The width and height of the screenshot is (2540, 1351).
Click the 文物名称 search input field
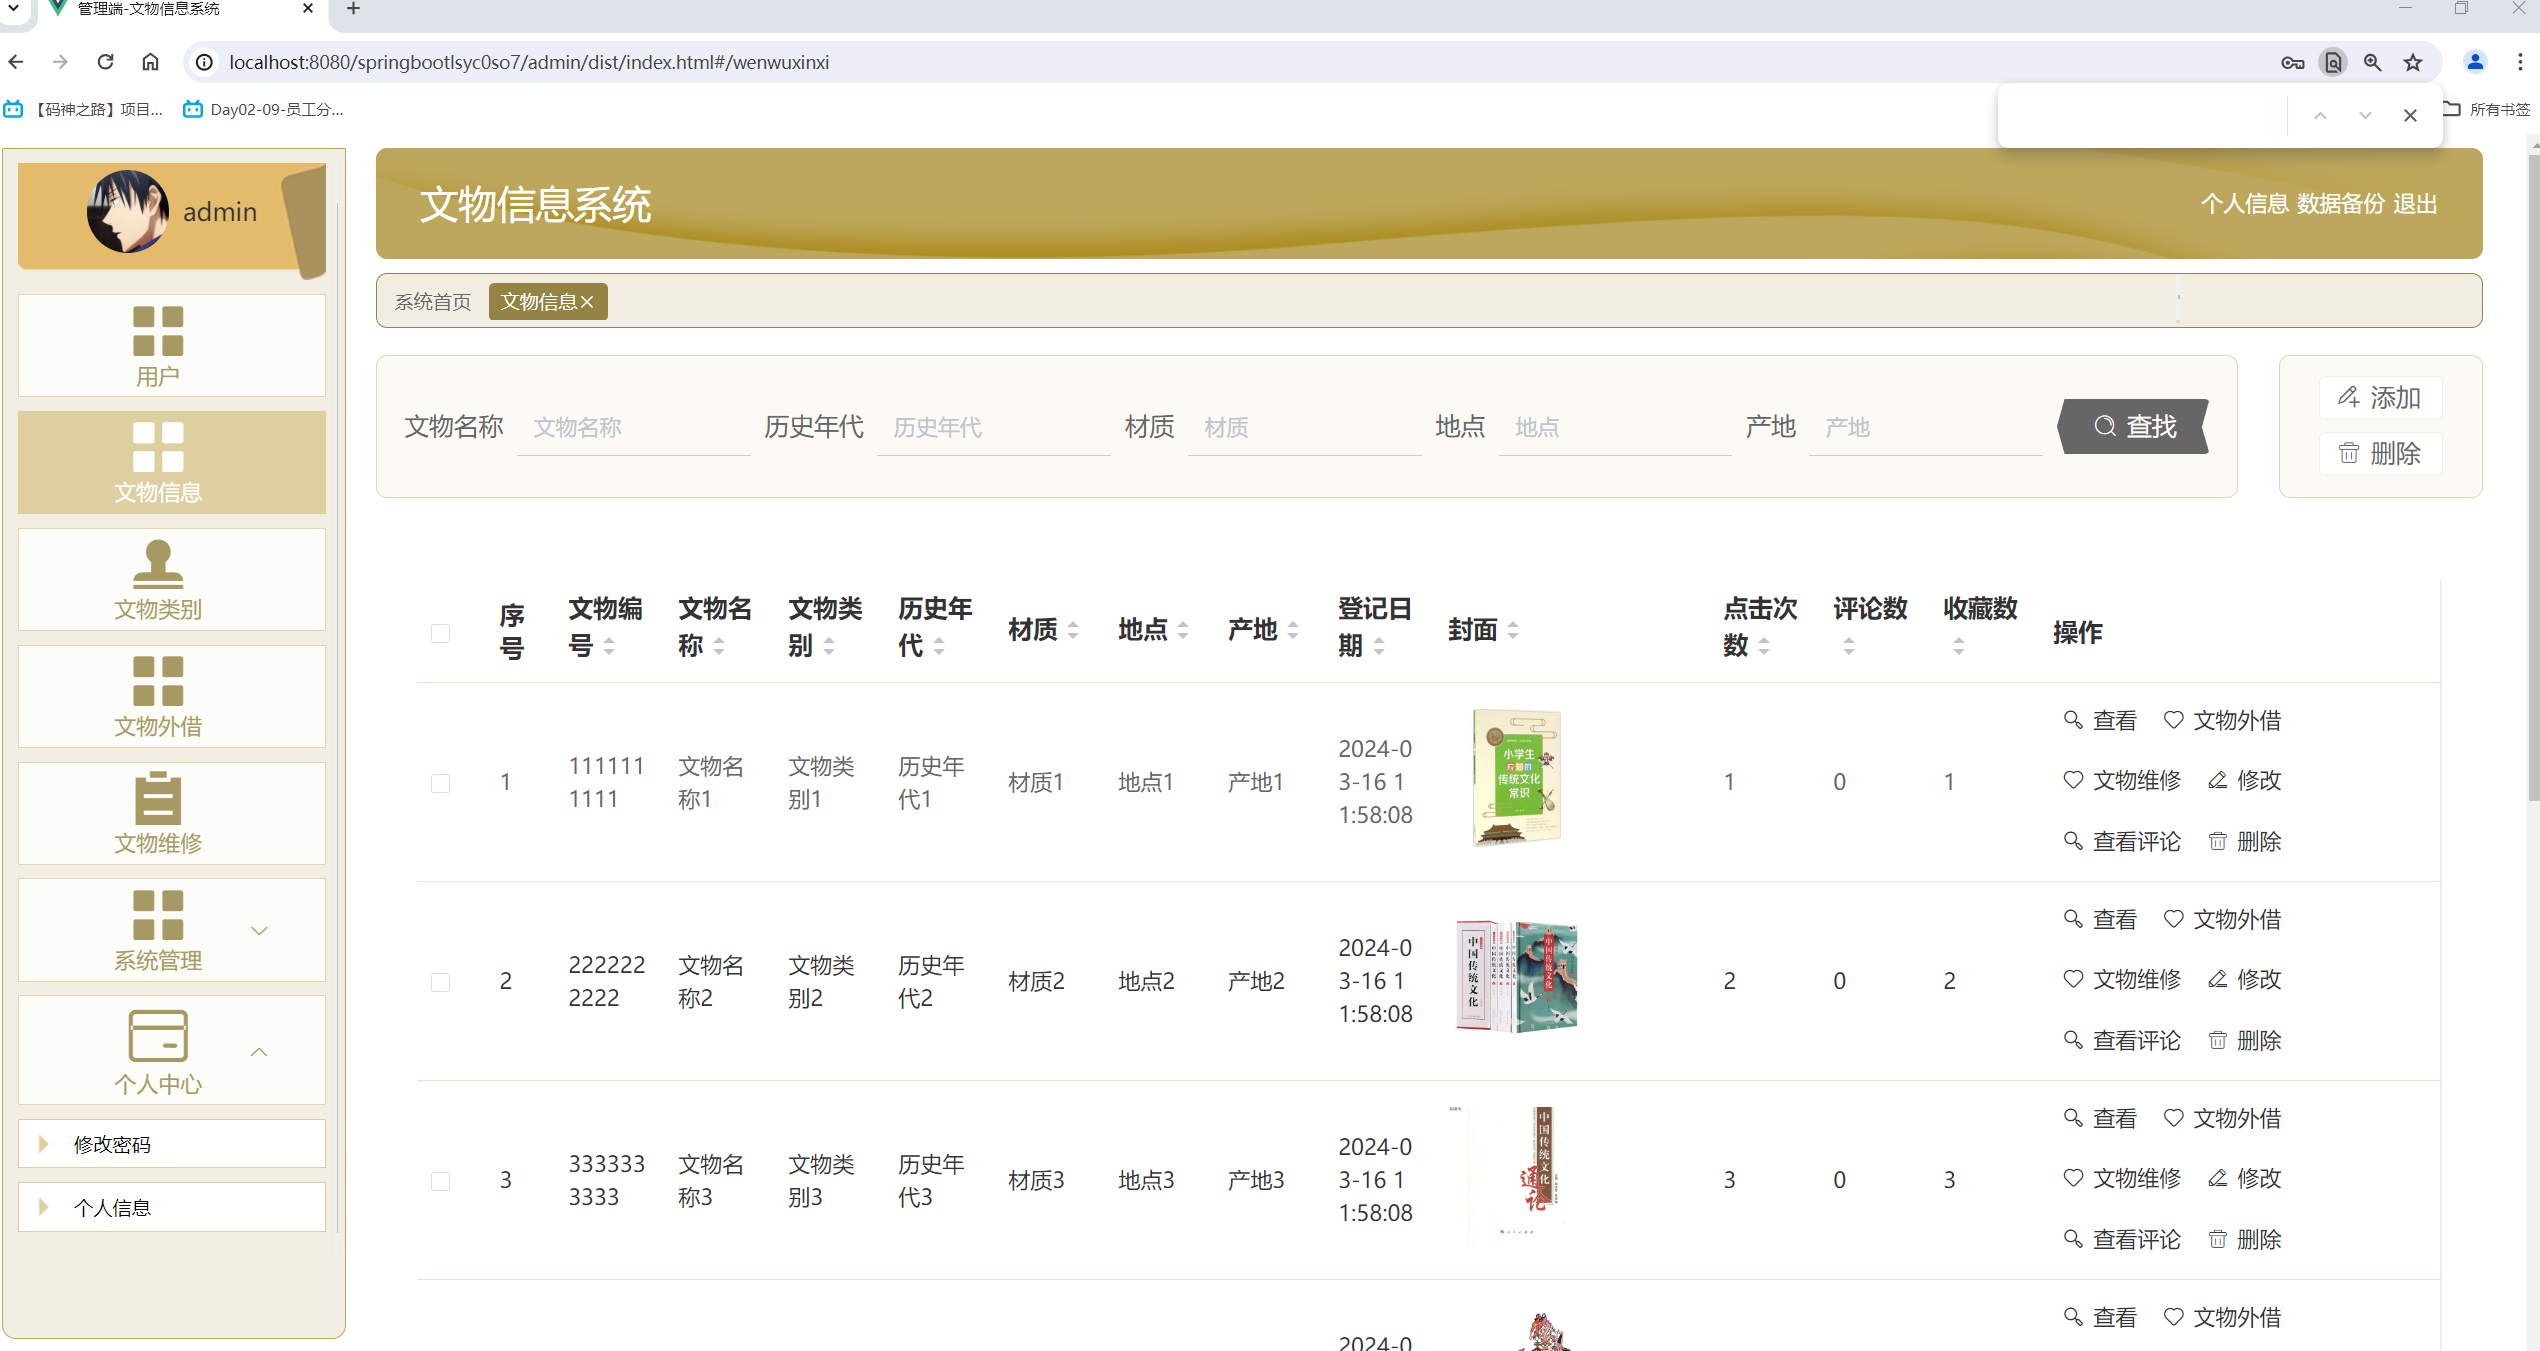click(633, 428)
